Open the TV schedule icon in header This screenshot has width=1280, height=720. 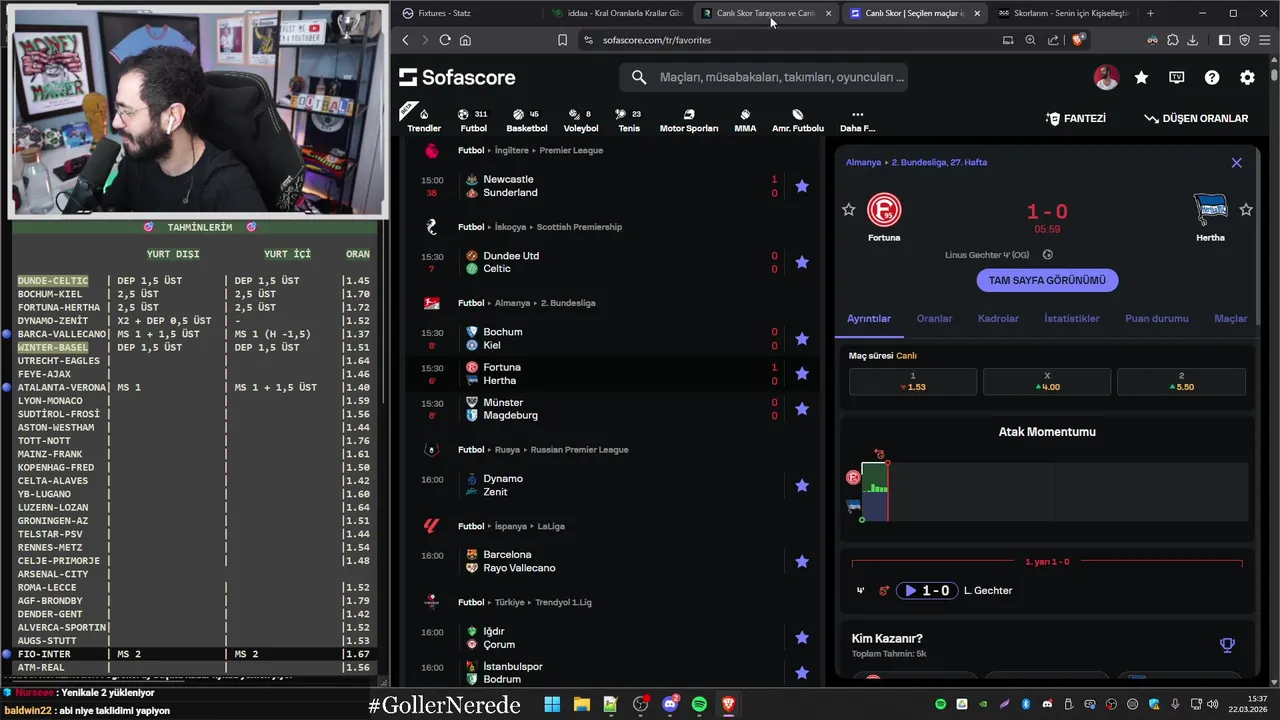click(1177, 77)
